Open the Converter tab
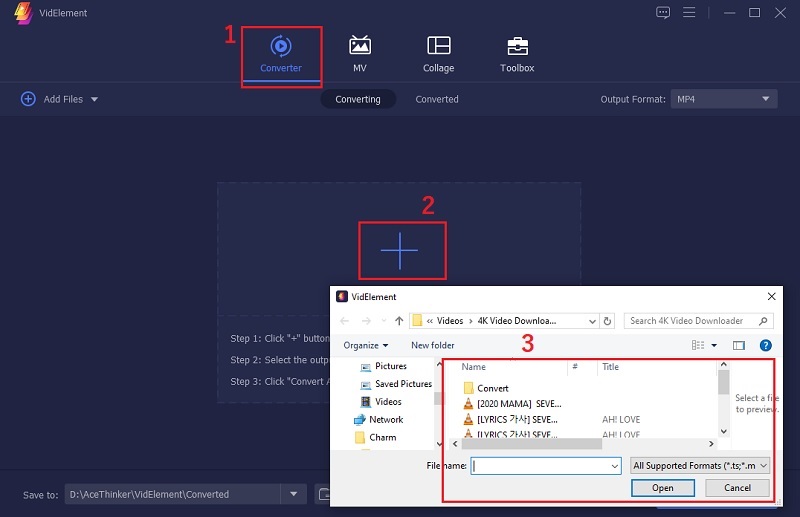 pyautogui.click(x=281, y=55)
